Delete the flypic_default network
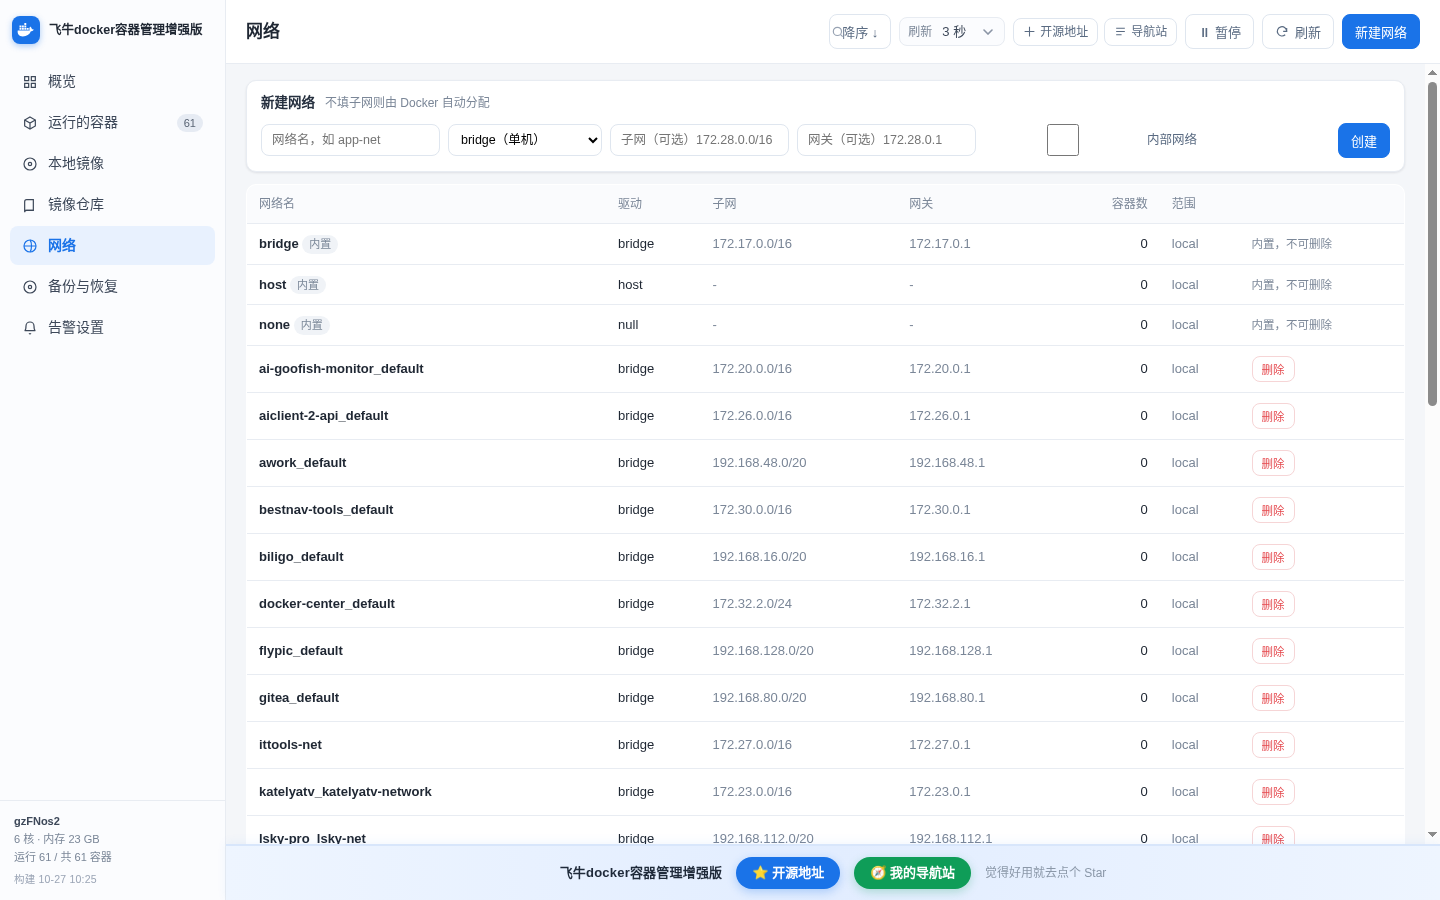 (1273, 651)
